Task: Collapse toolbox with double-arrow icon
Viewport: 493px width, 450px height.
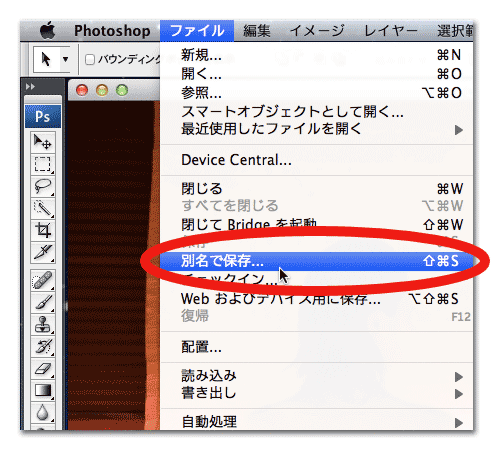Action: pyautogui.click(x=30, y=87)
